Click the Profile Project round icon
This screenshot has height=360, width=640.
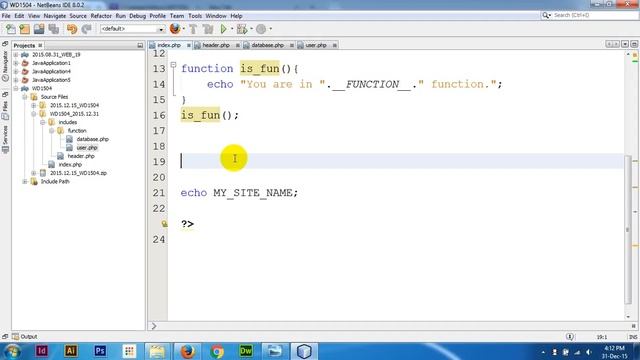click(x=261, y=29)
